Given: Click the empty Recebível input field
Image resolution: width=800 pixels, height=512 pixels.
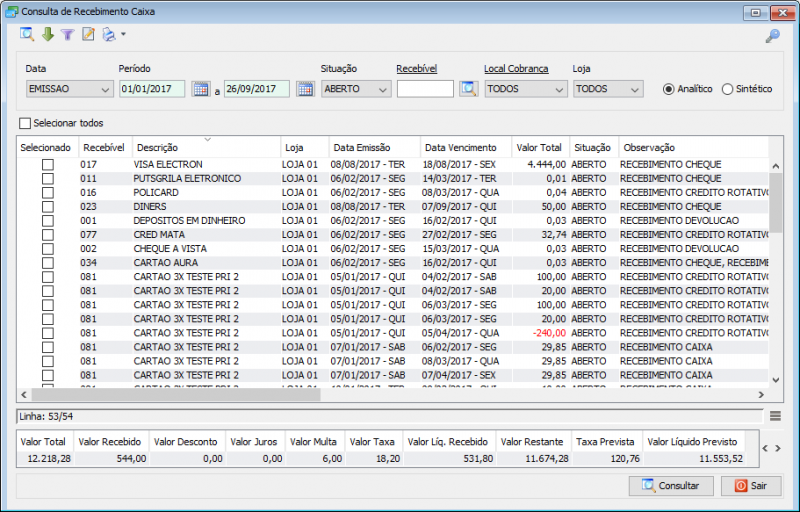Looking at the screenshot, I should [425, 89].
